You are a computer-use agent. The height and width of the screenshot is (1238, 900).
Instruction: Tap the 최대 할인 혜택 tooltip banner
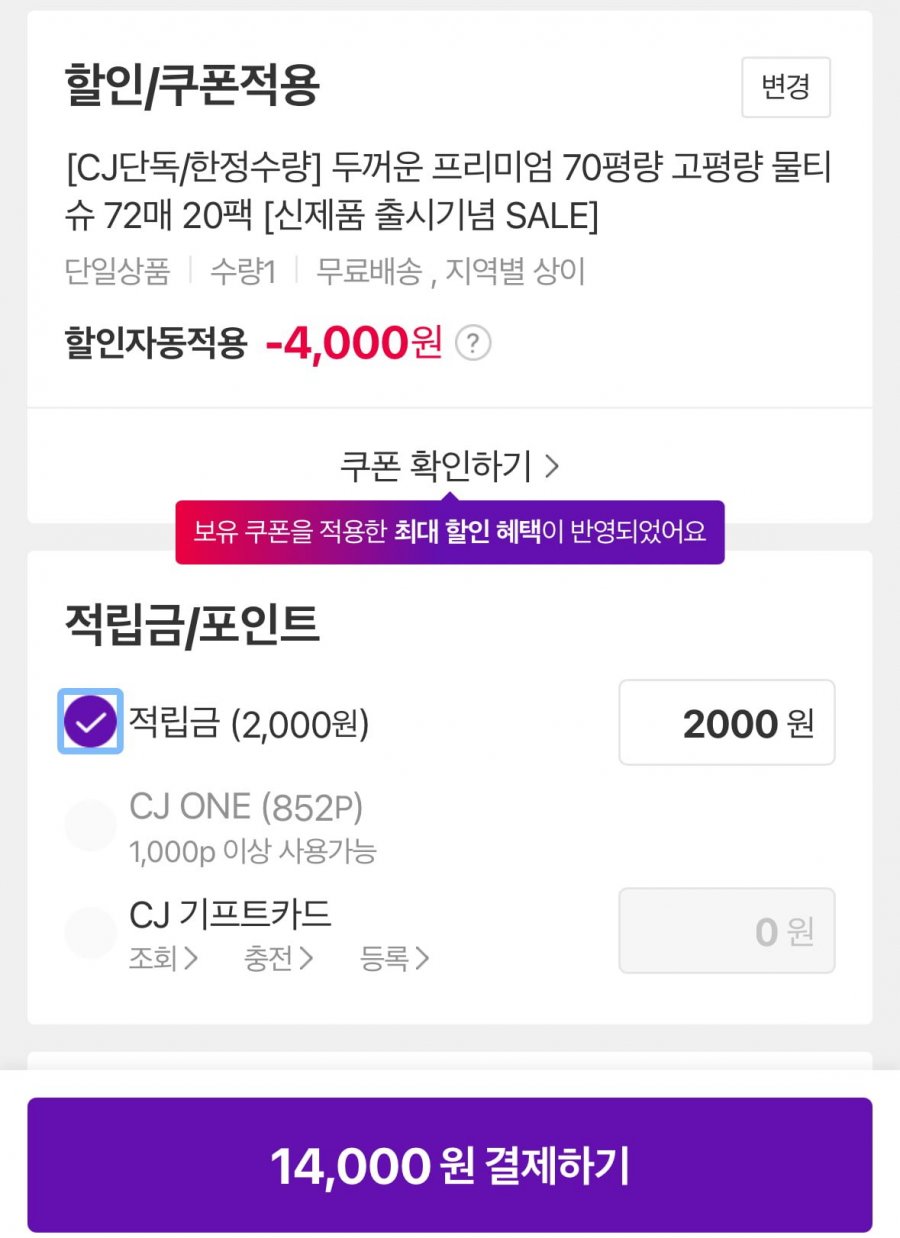click(x=450, y=532)
